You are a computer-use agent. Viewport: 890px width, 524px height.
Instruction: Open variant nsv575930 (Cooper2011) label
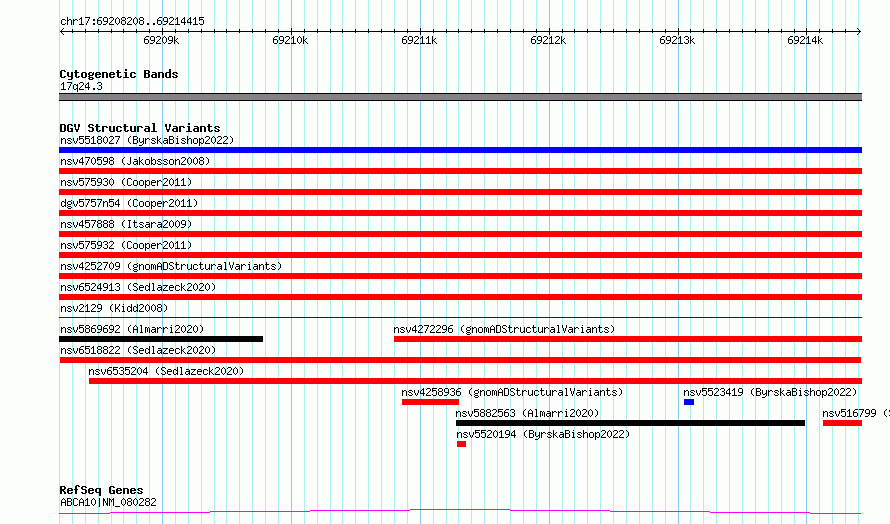click(126, 182)
